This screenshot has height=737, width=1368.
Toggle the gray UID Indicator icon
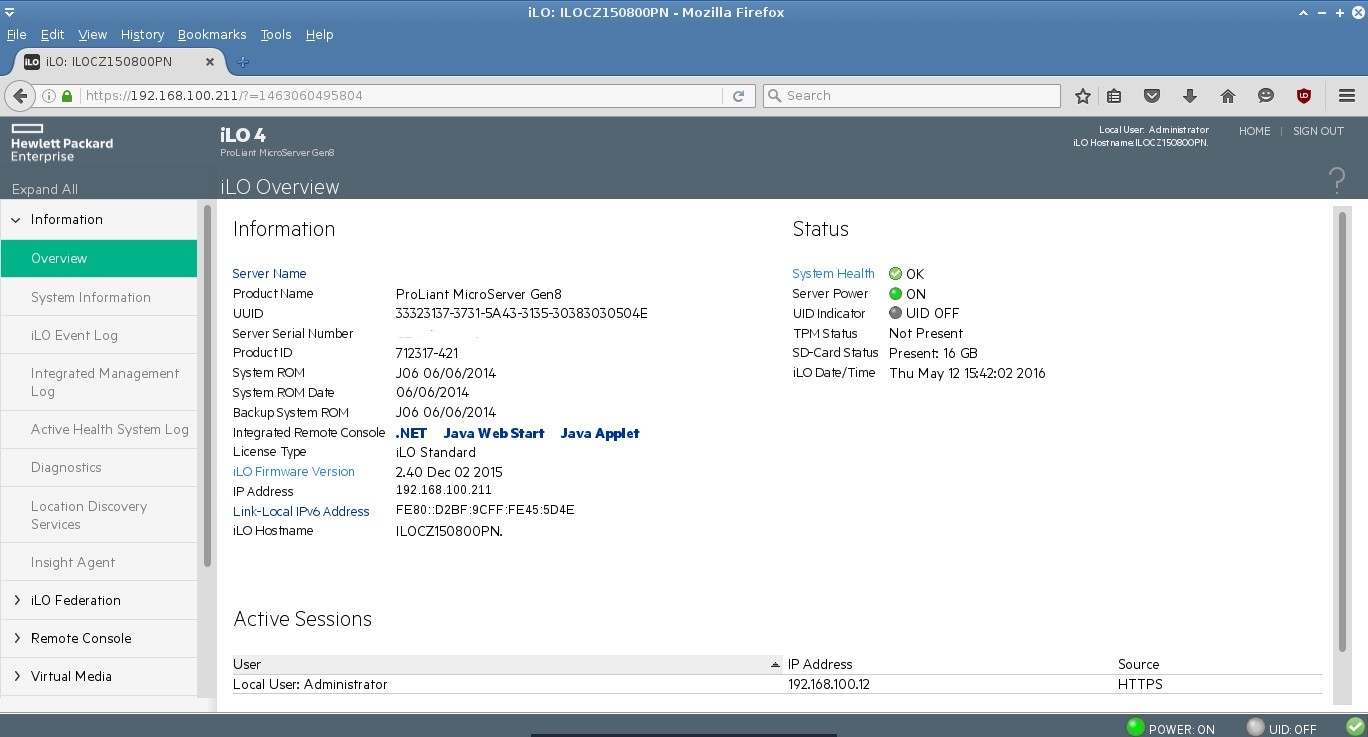[895, 313]
